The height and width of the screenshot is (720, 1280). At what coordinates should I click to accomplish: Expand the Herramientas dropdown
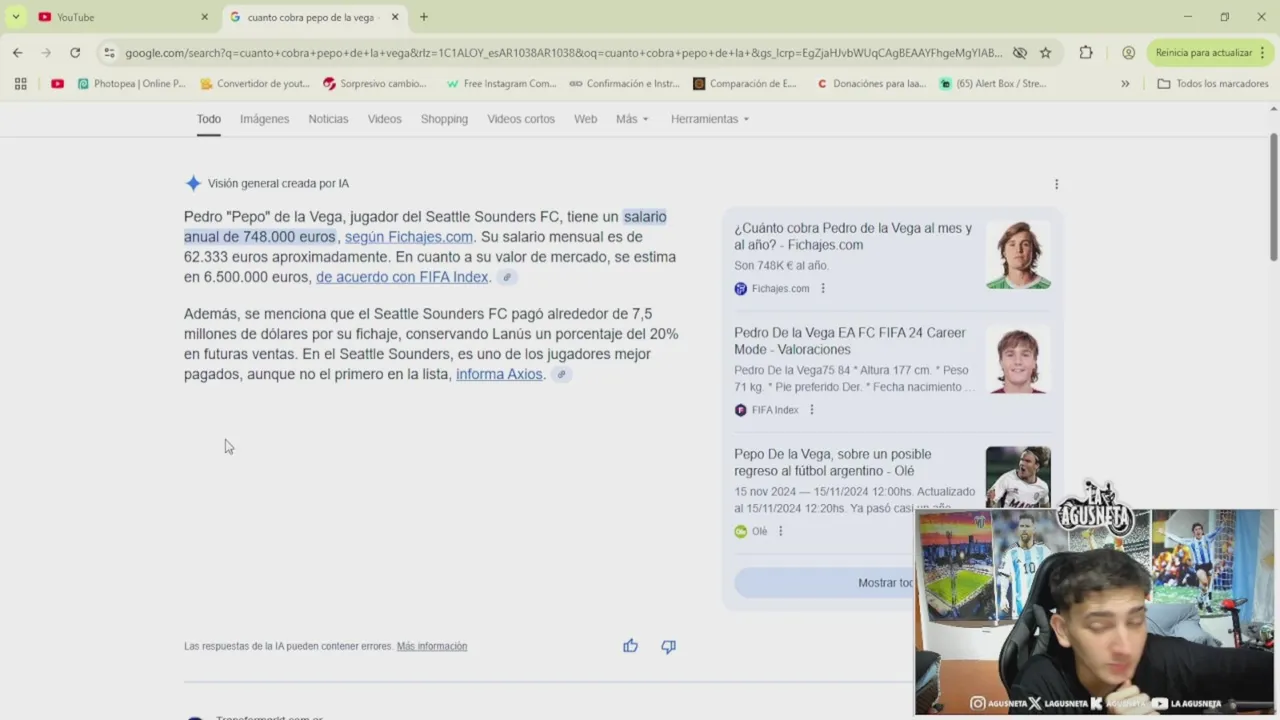coord(710,119)
